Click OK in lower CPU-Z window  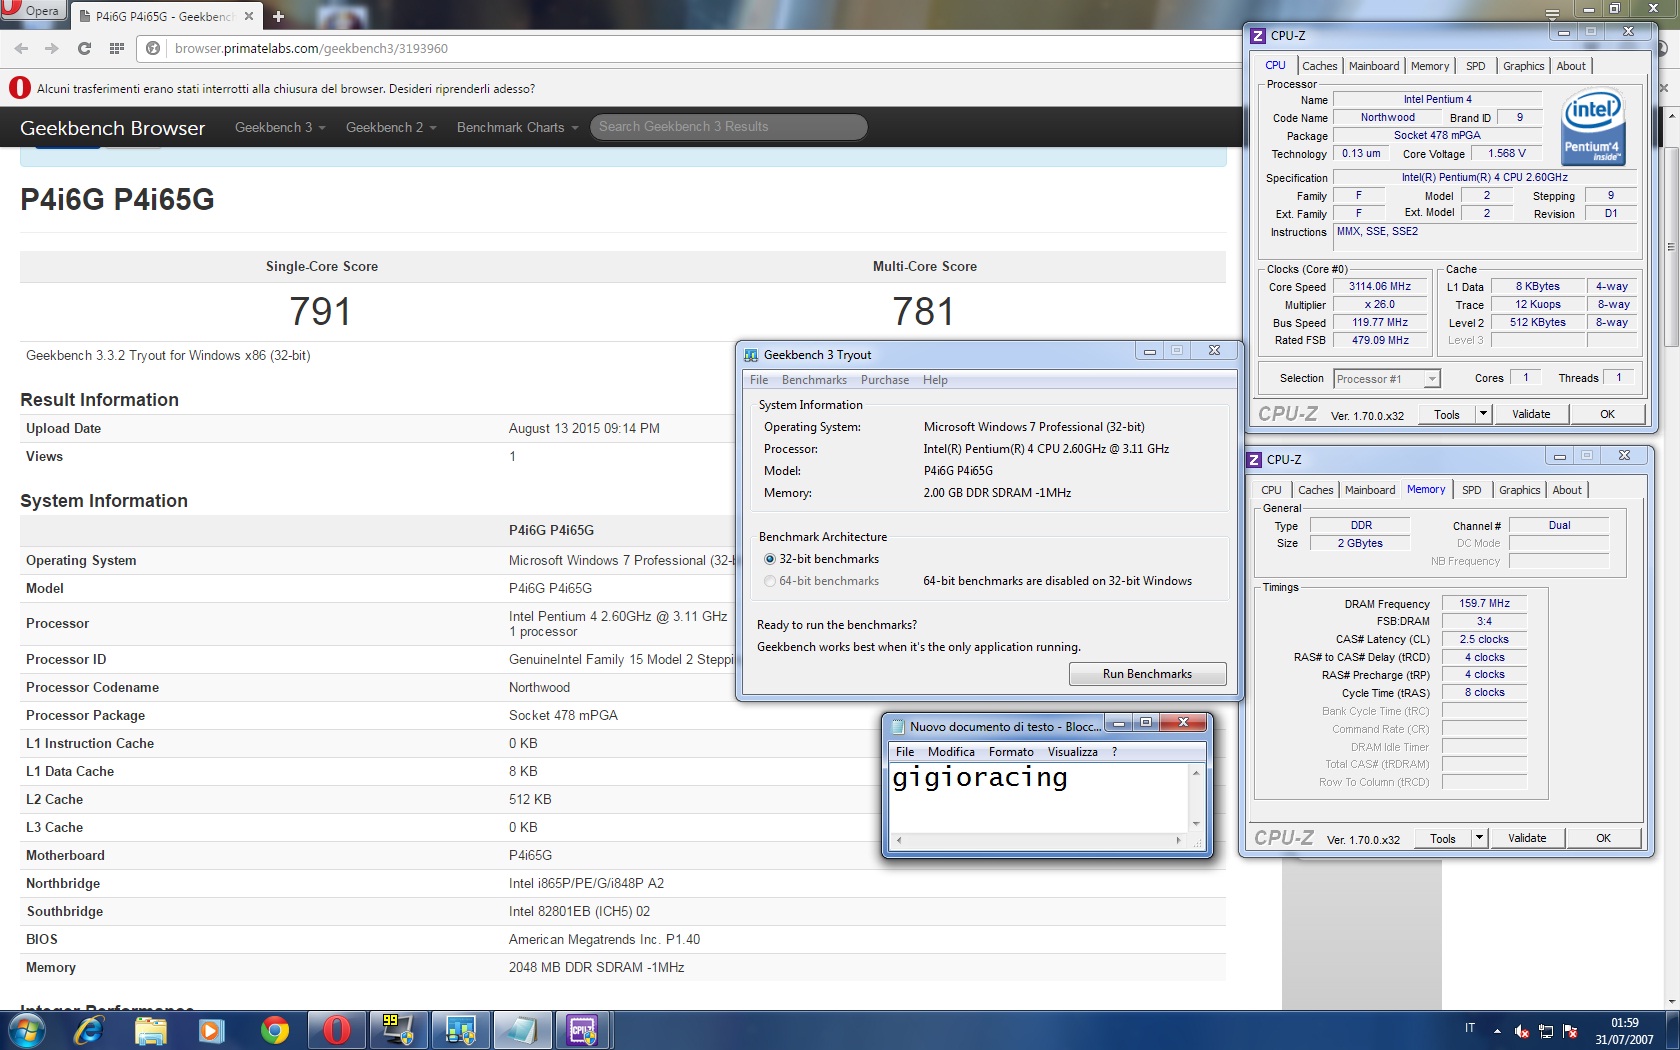(1603, 838)
